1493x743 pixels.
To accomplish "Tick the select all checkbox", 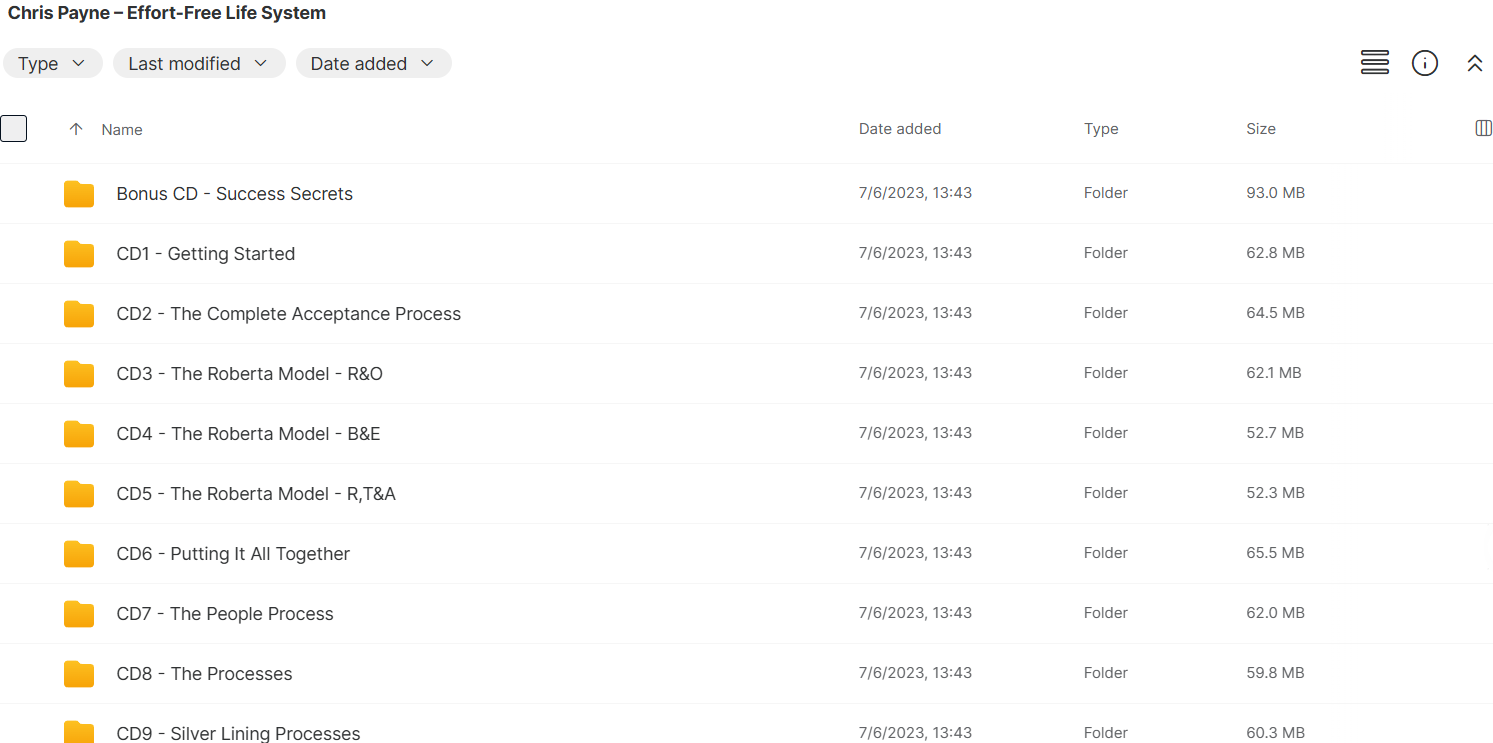I will pos(14,129).
